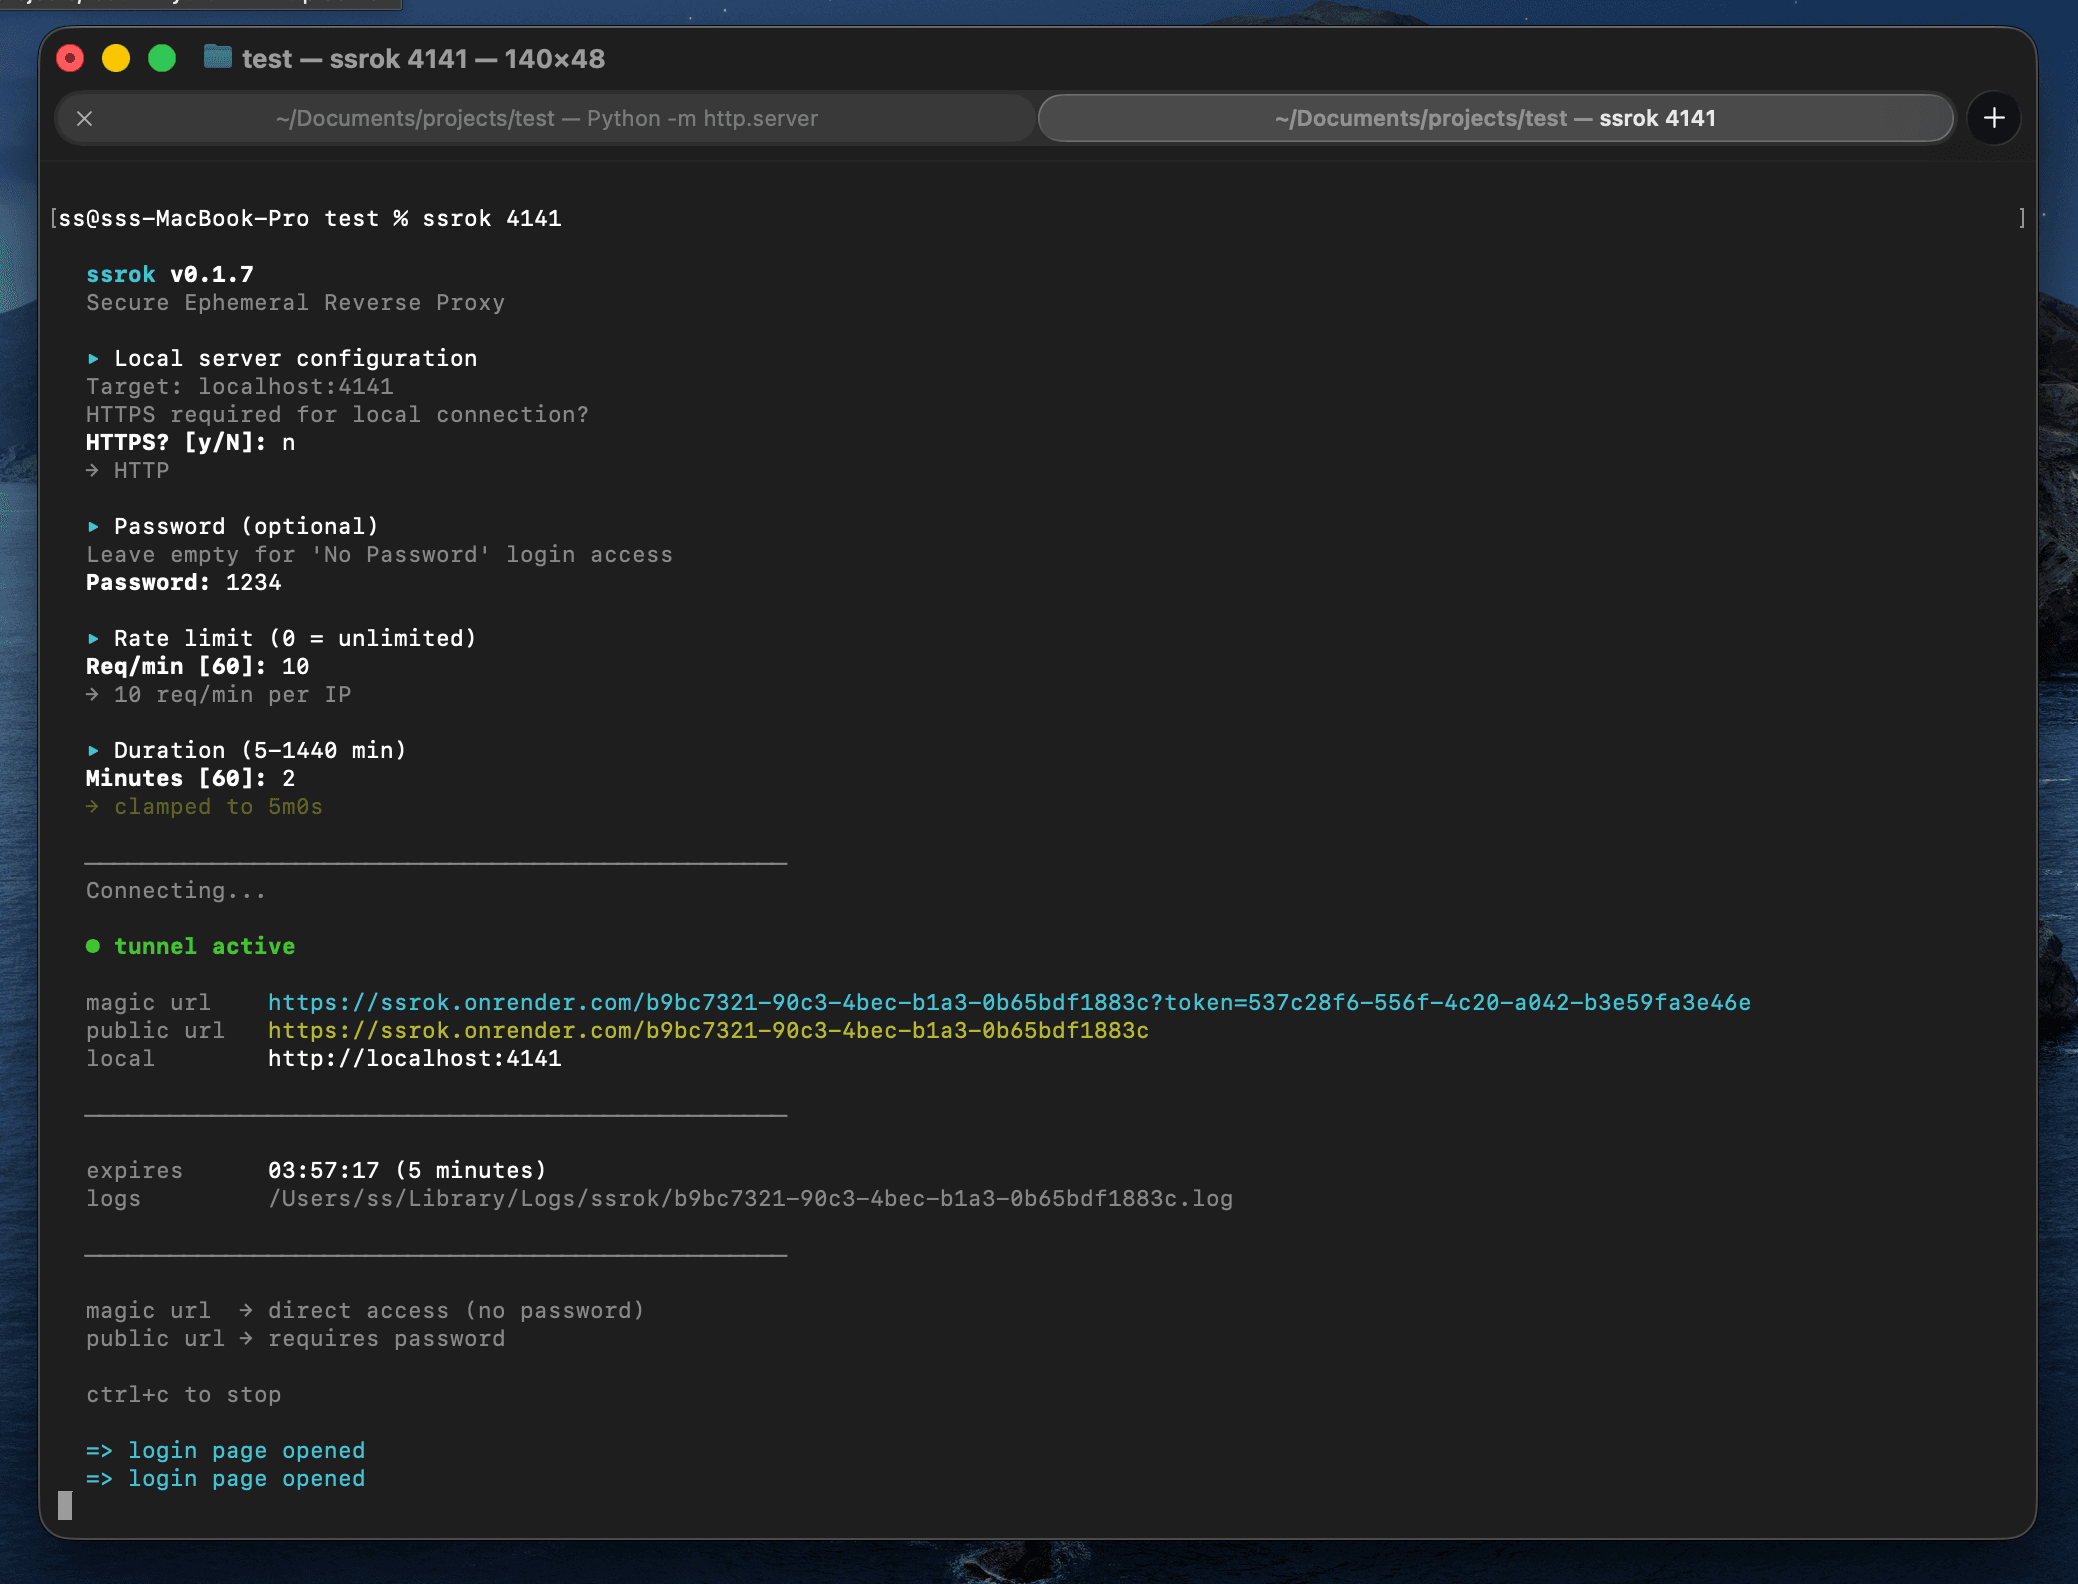Click the http://localhost:4141 local link

click(x=413, y=1057)
